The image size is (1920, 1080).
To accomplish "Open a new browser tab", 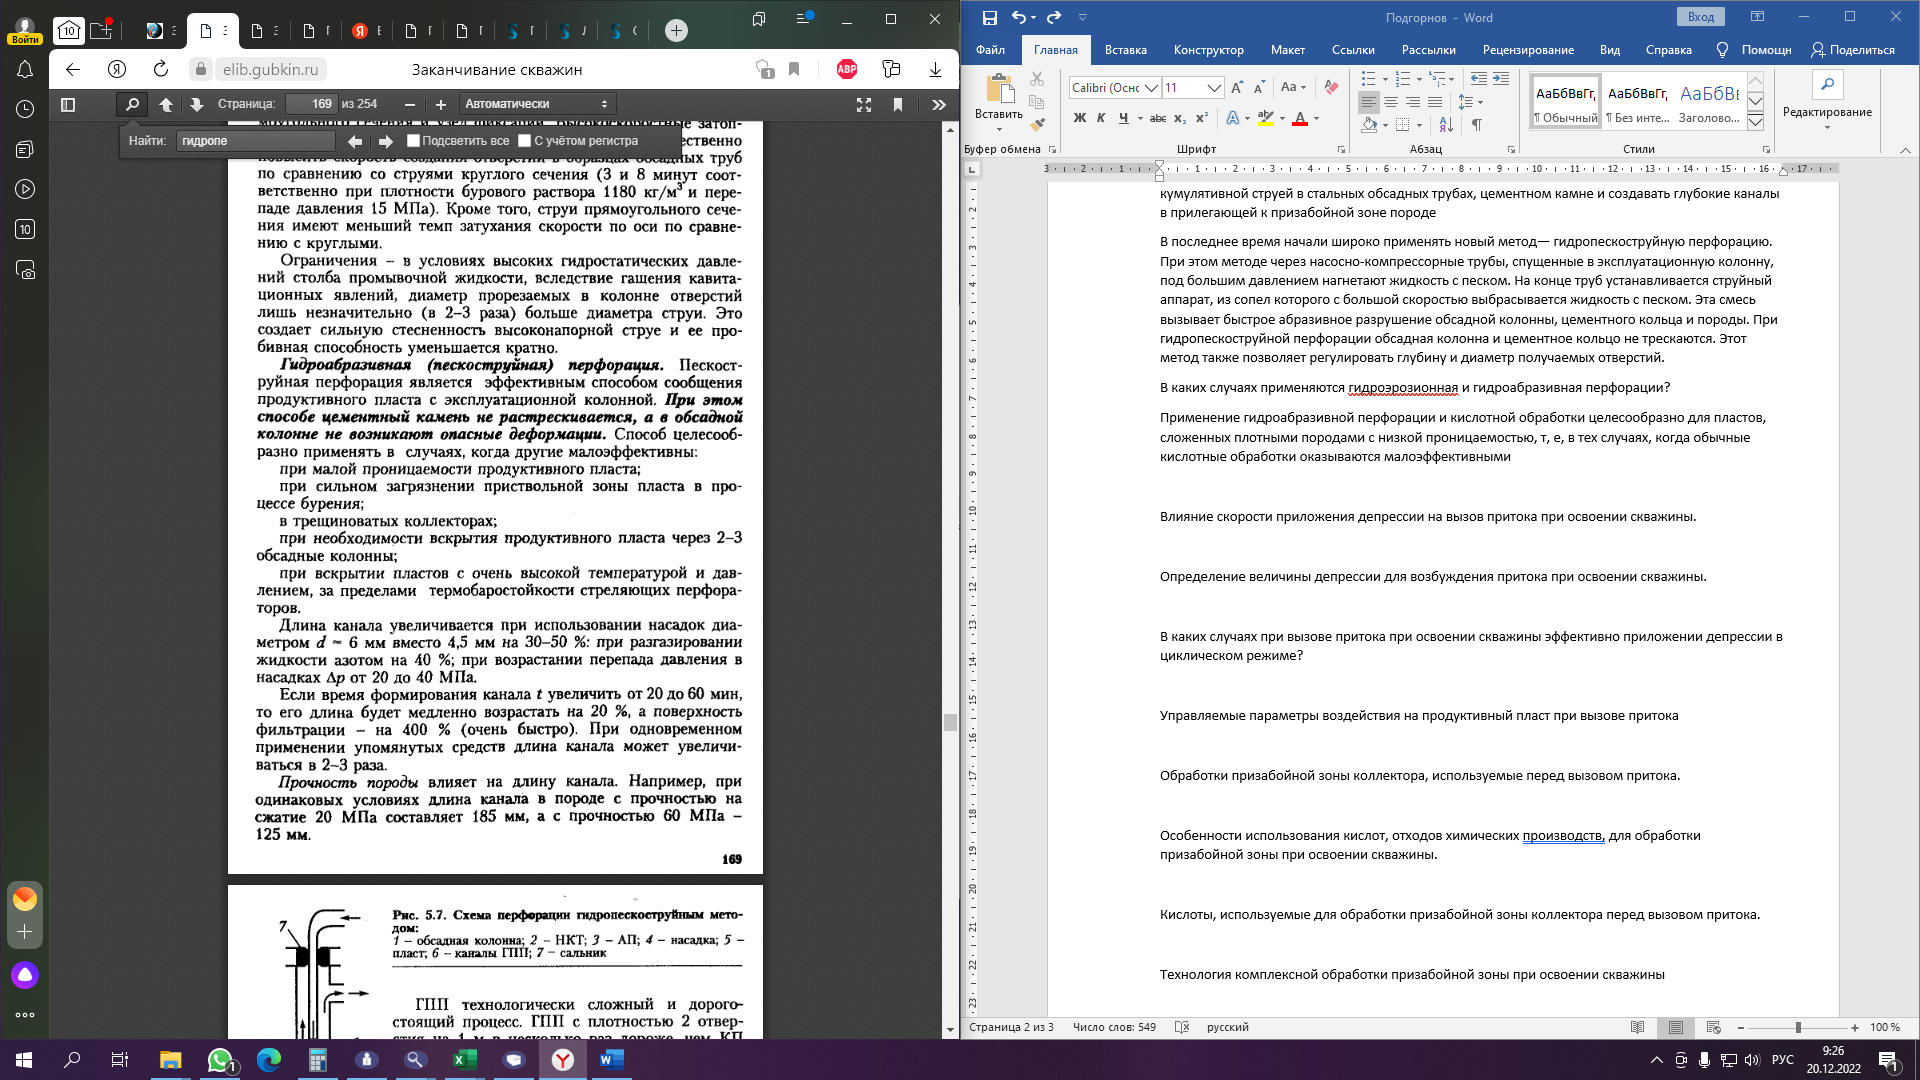I will pos(676,30).
